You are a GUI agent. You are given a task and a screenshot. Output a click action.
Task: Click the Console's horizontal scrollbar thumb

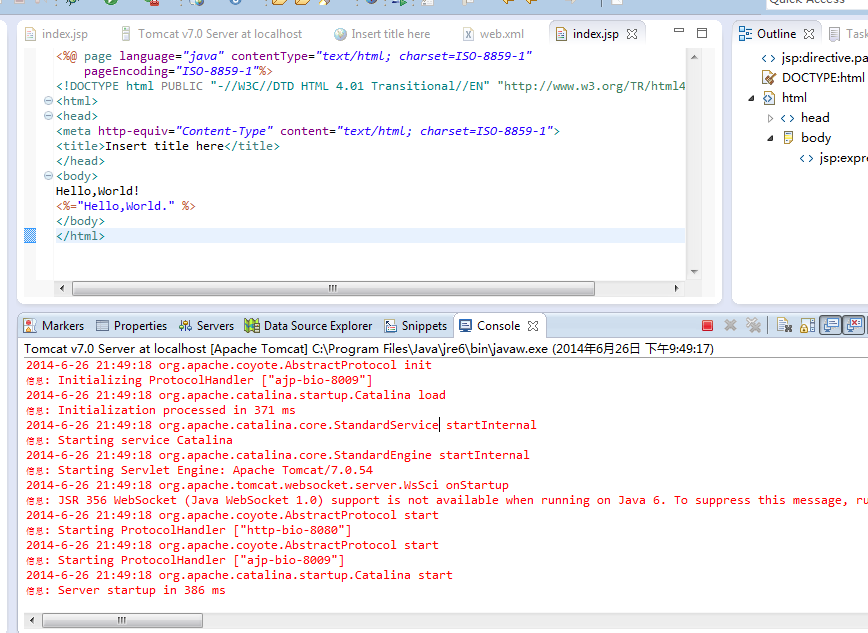point(122,620)
